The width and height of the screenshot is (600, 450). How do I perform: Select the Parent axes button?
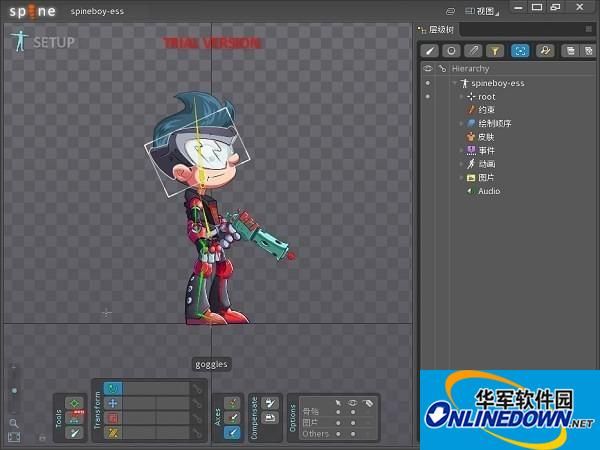pyautogui.click(x=232, y=418)
